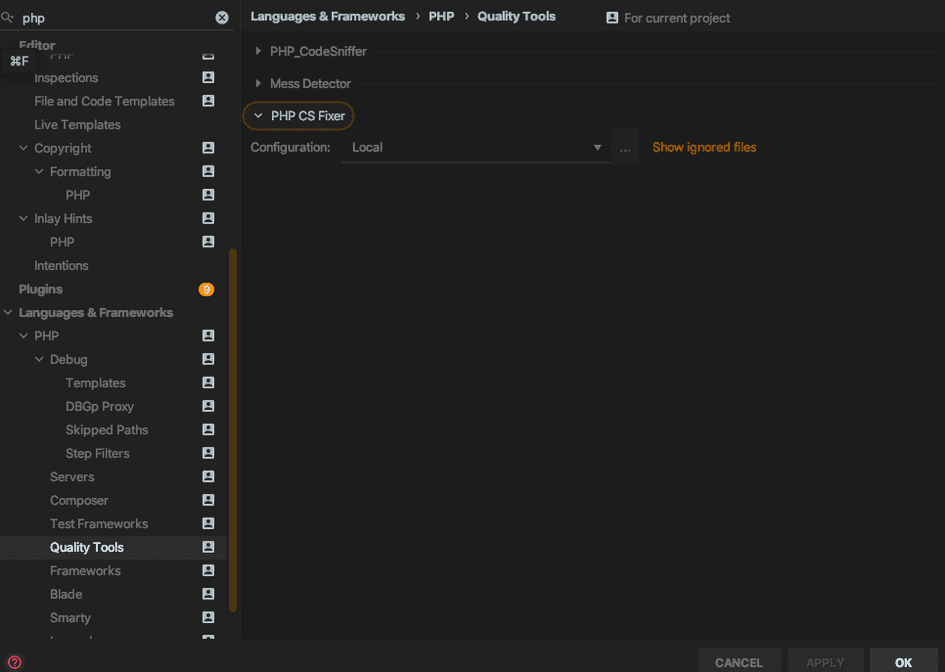The image size is (945, 672).
Task: Click the project icon next to Quality Tools
Action: [x=207, y=547]
